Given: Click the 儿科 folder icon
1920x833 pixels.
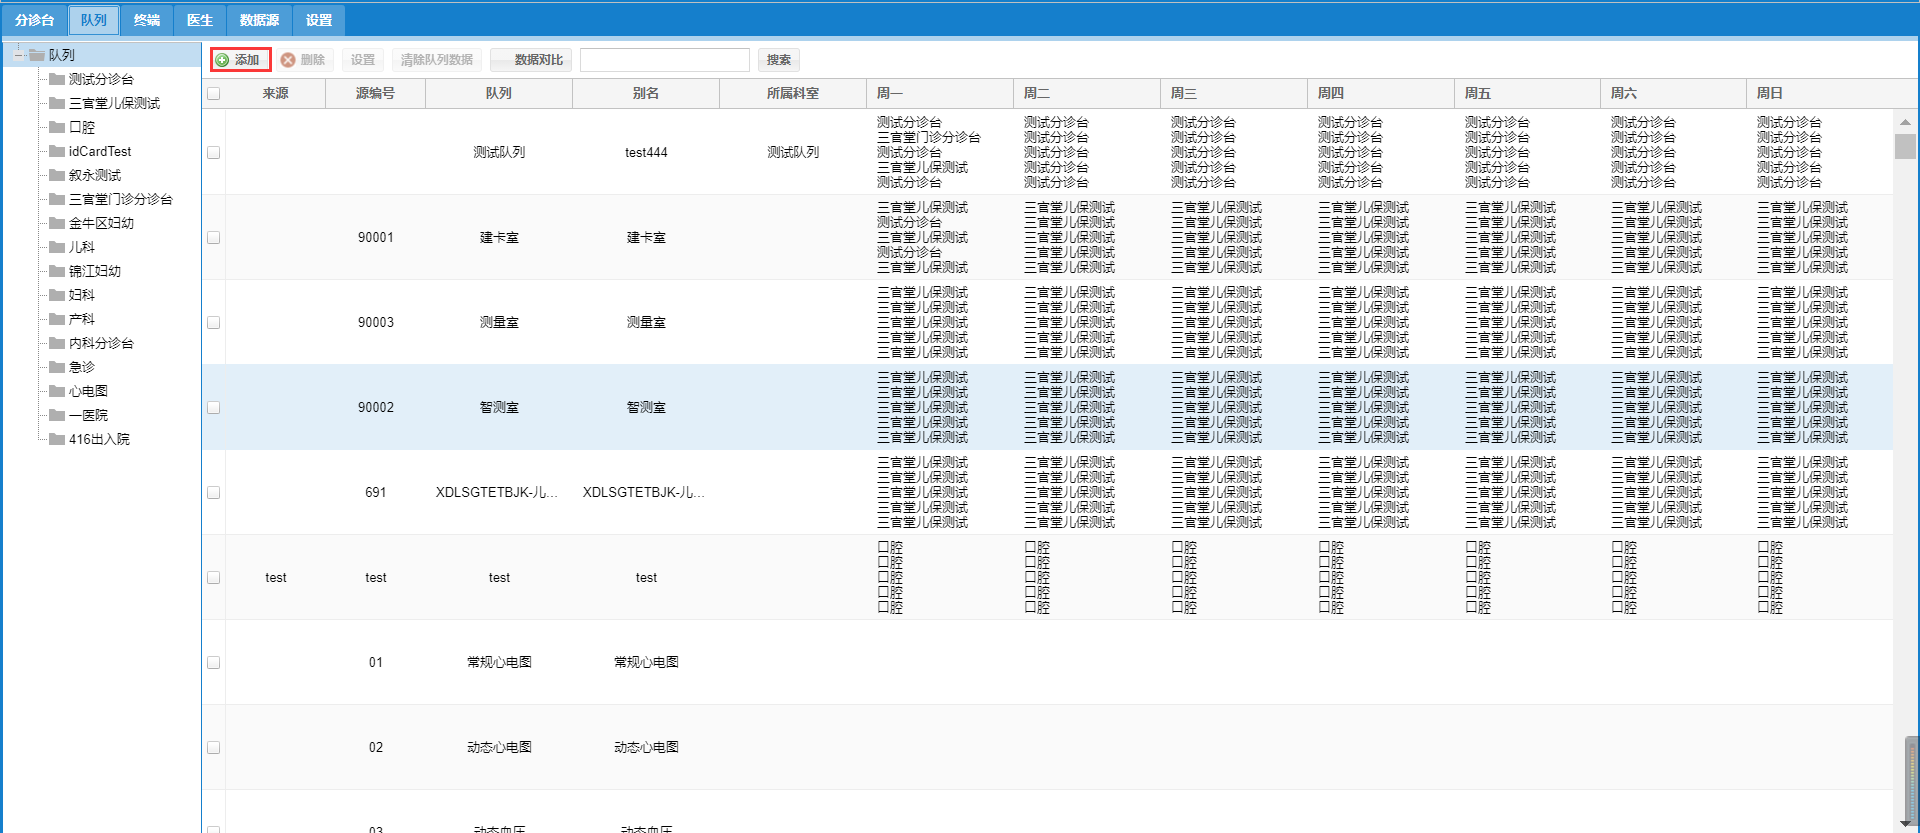Looking at the screenshot, I should (57, 247).
